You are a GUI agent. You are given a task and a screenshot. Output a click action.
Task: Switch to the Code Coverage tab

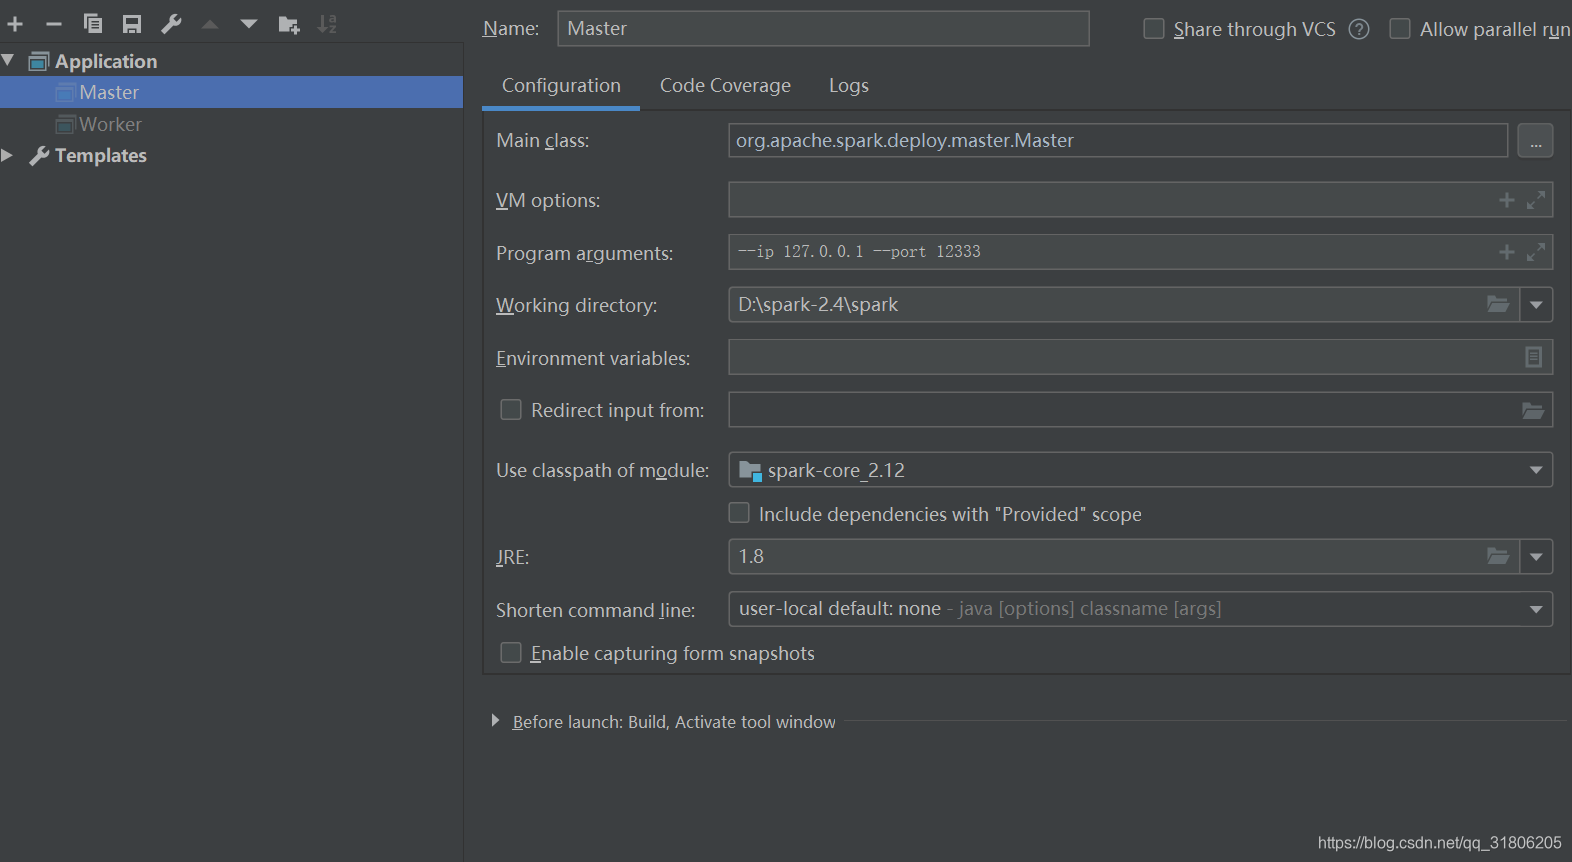(725, 86)
